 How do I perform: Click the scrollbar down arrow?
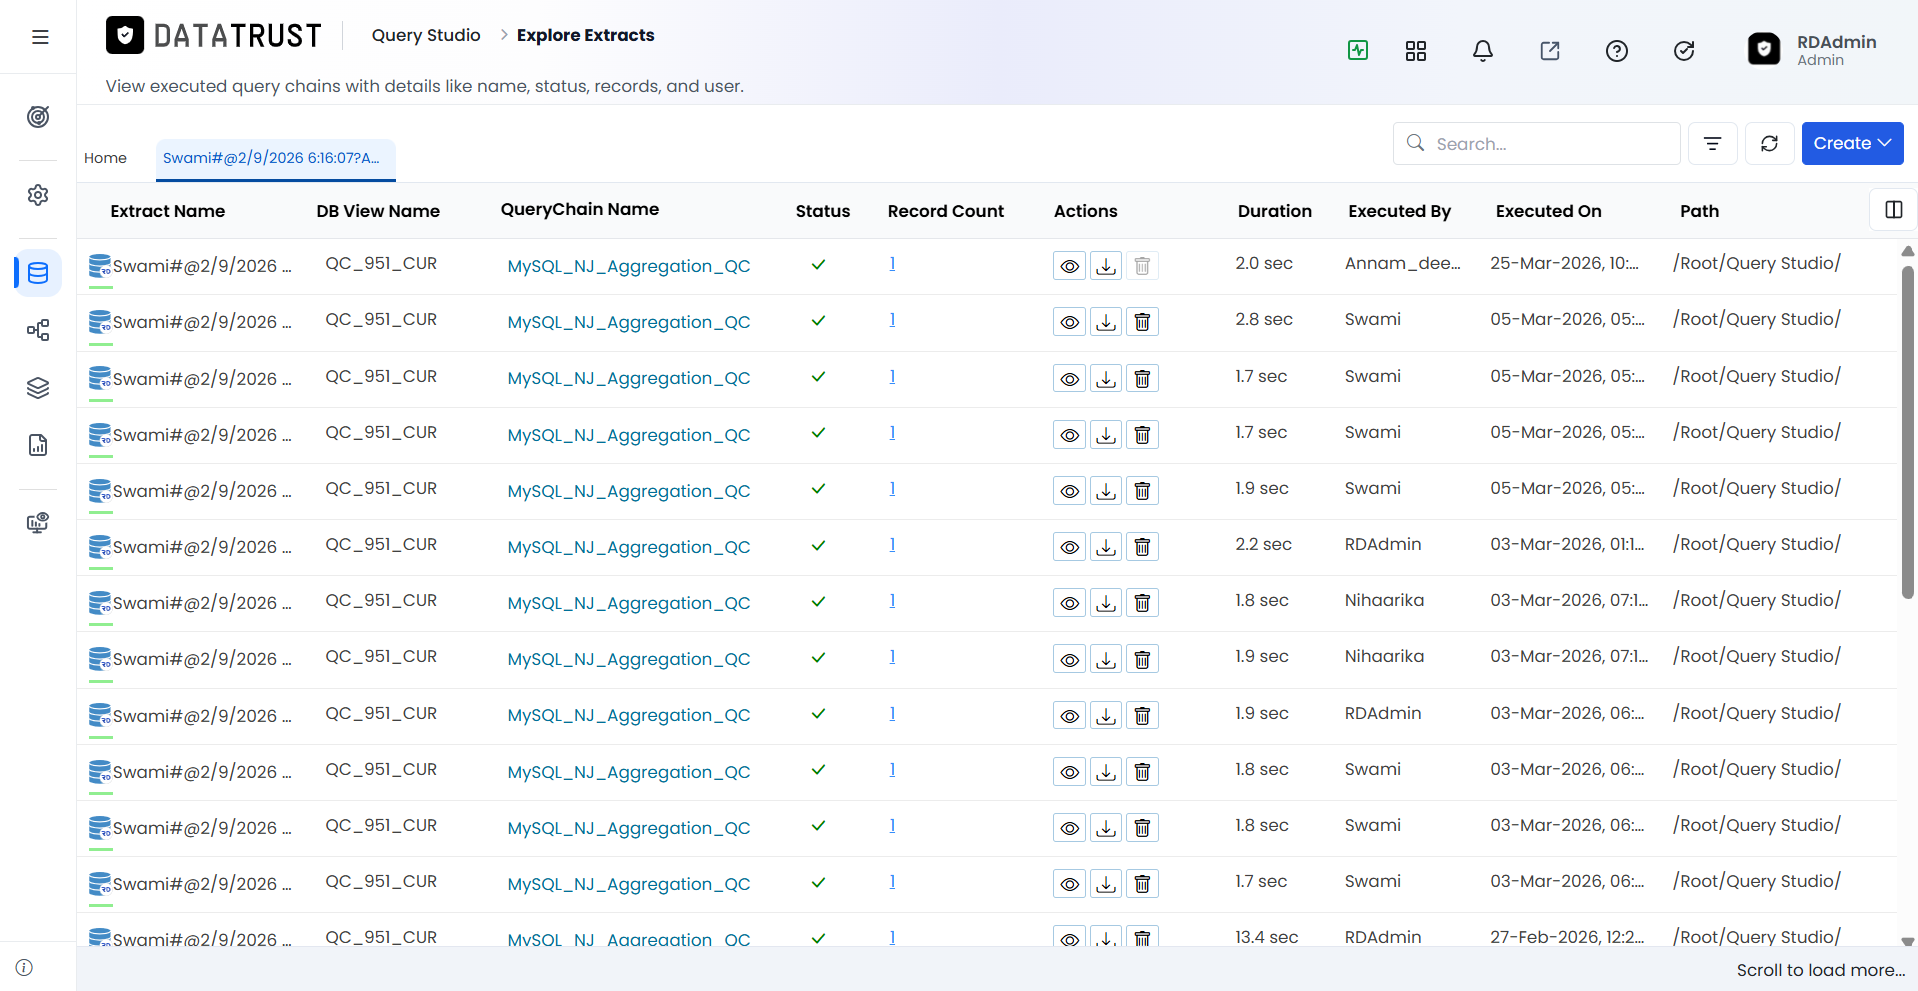click(1907, 941)
